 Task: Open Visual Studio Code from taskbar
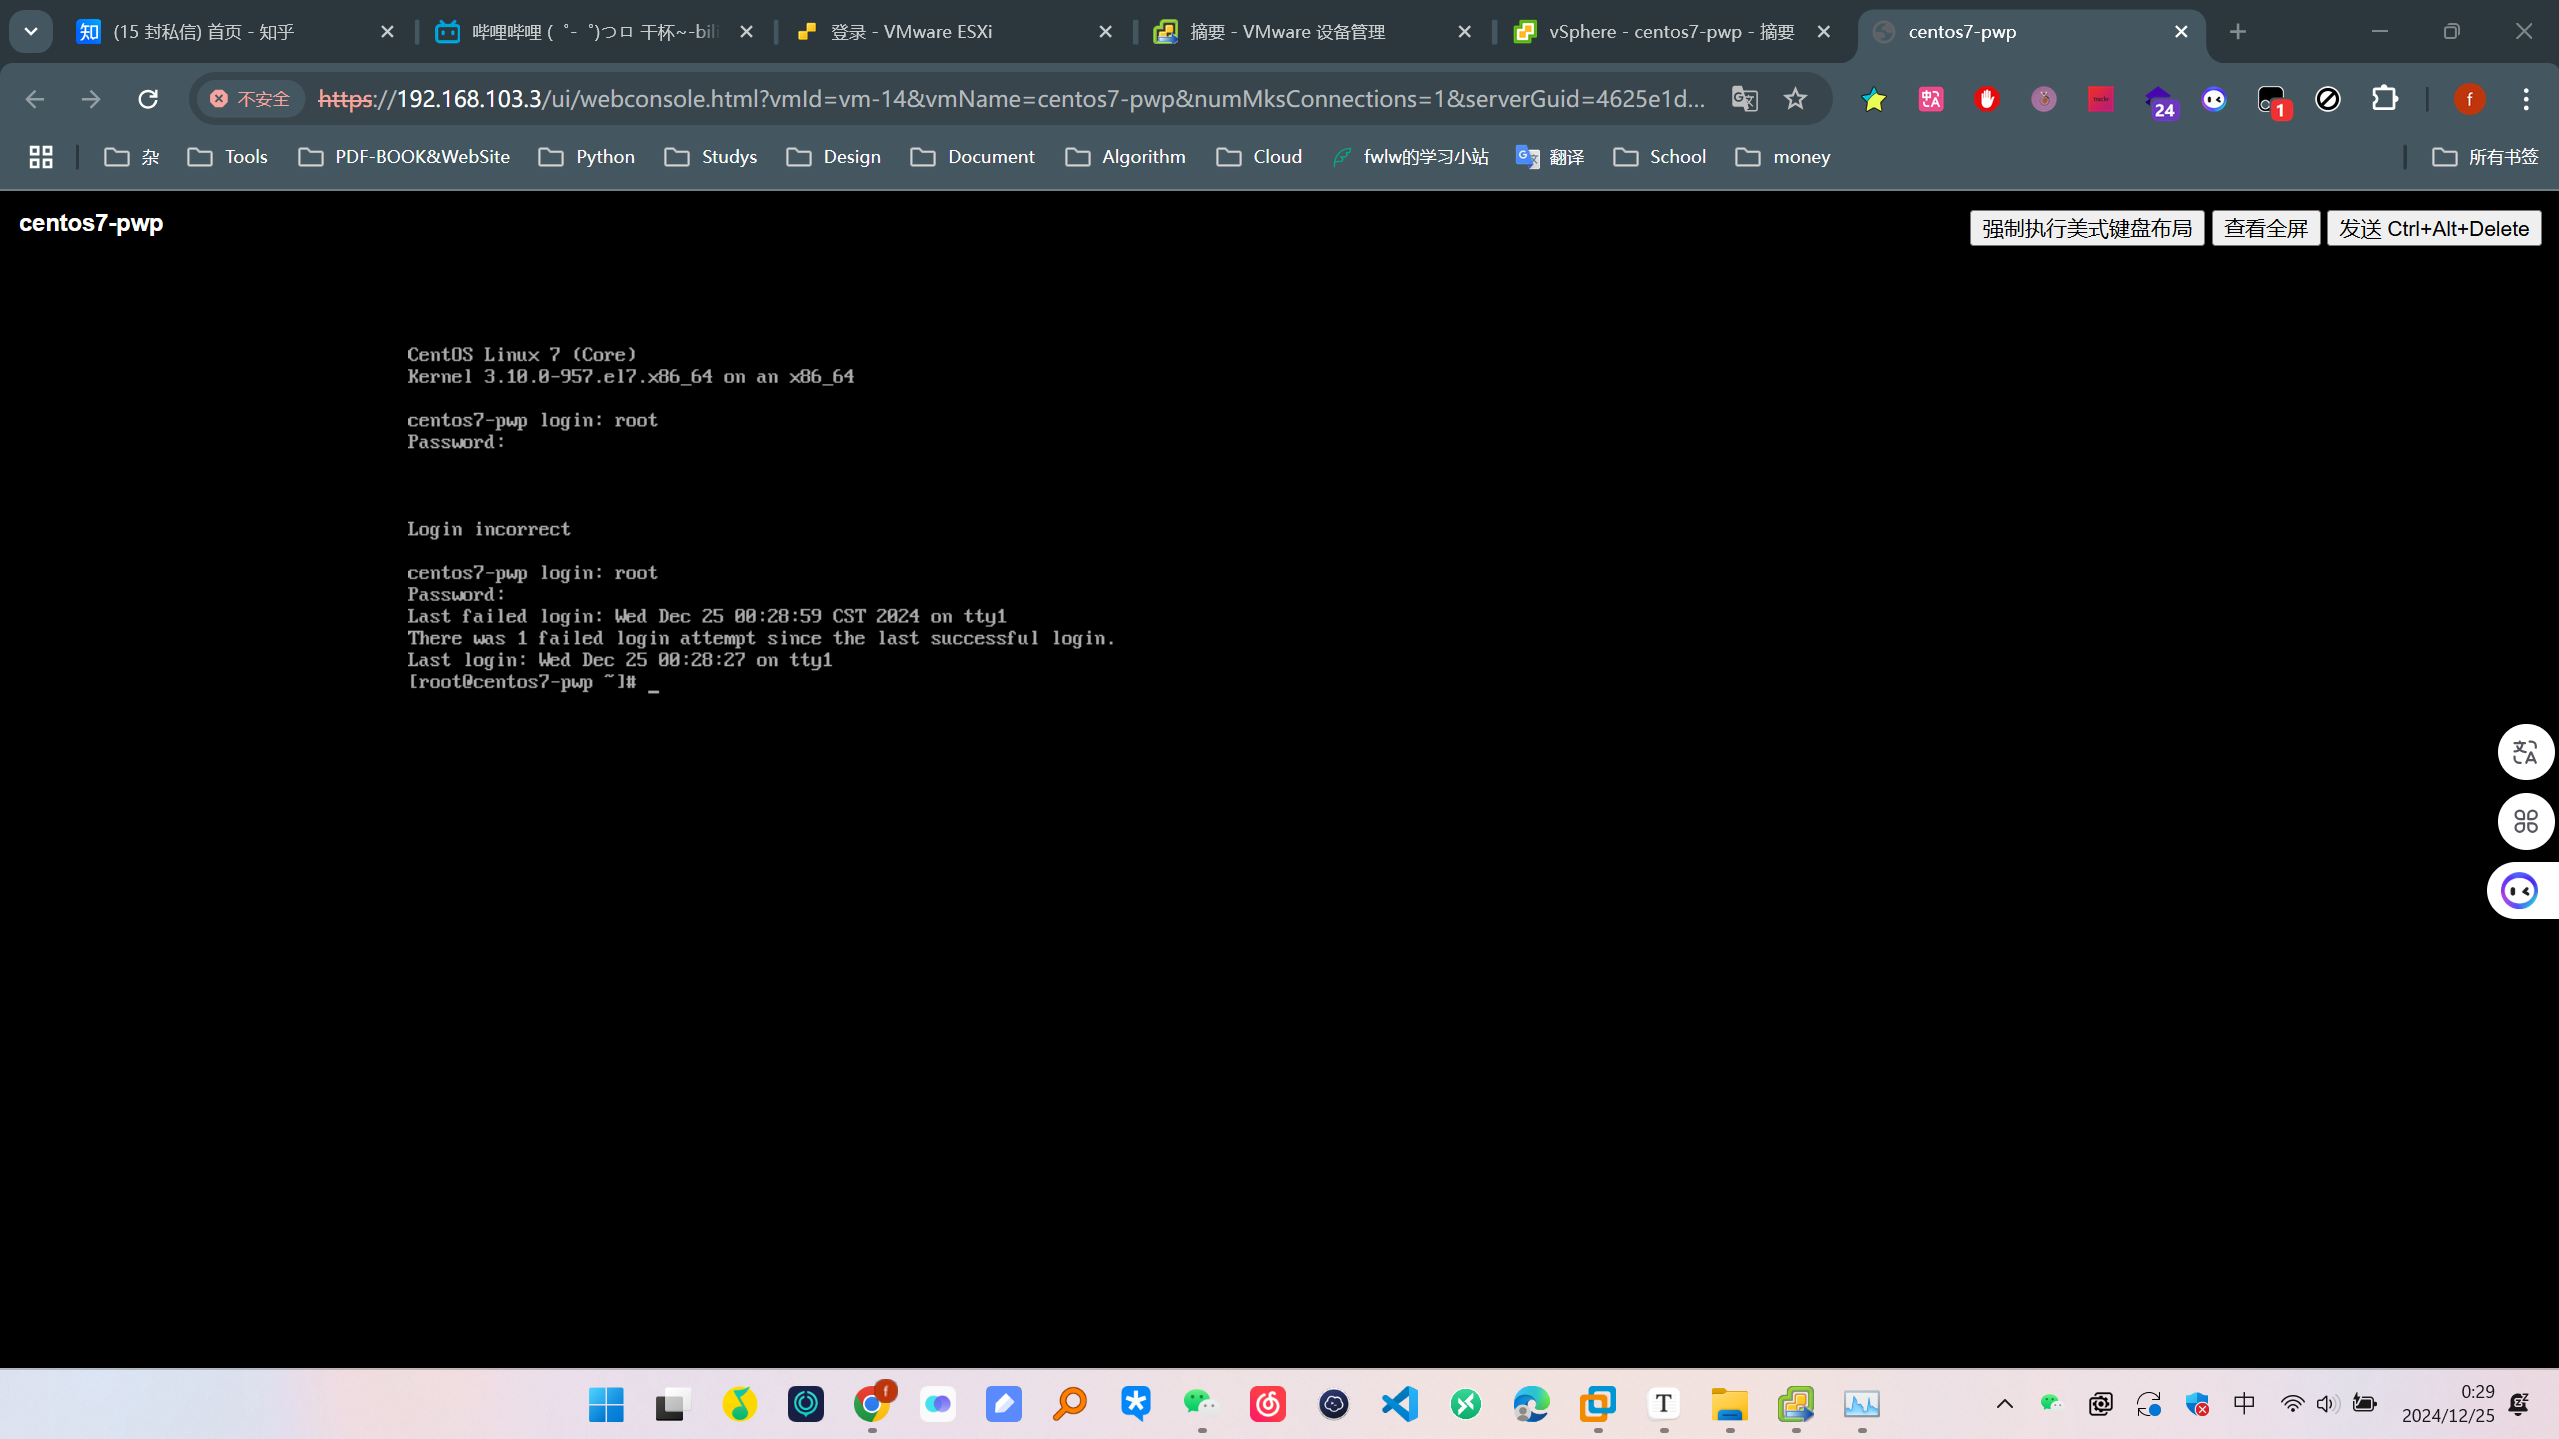point(1399,1404)
